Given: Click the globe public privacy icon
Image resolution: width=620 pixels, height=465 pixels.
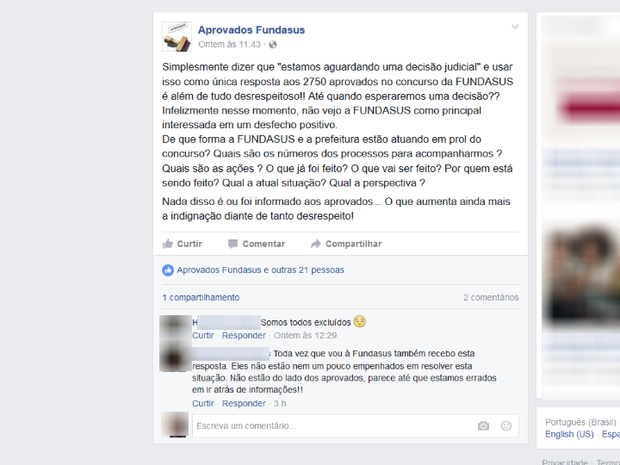Looking at the screenshot, I should coord(272,45).
